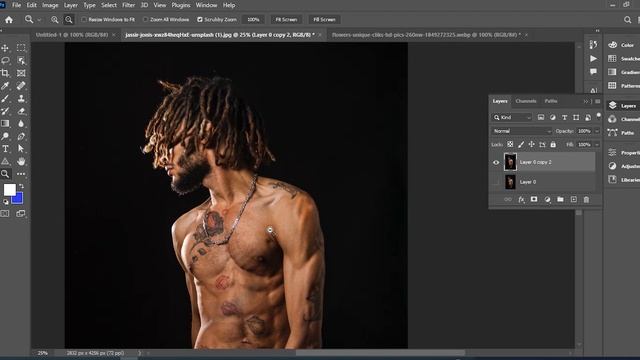This screenshot has width=640, height=360.
Task: Create a new group folder
Action: [x=560, y=200]
